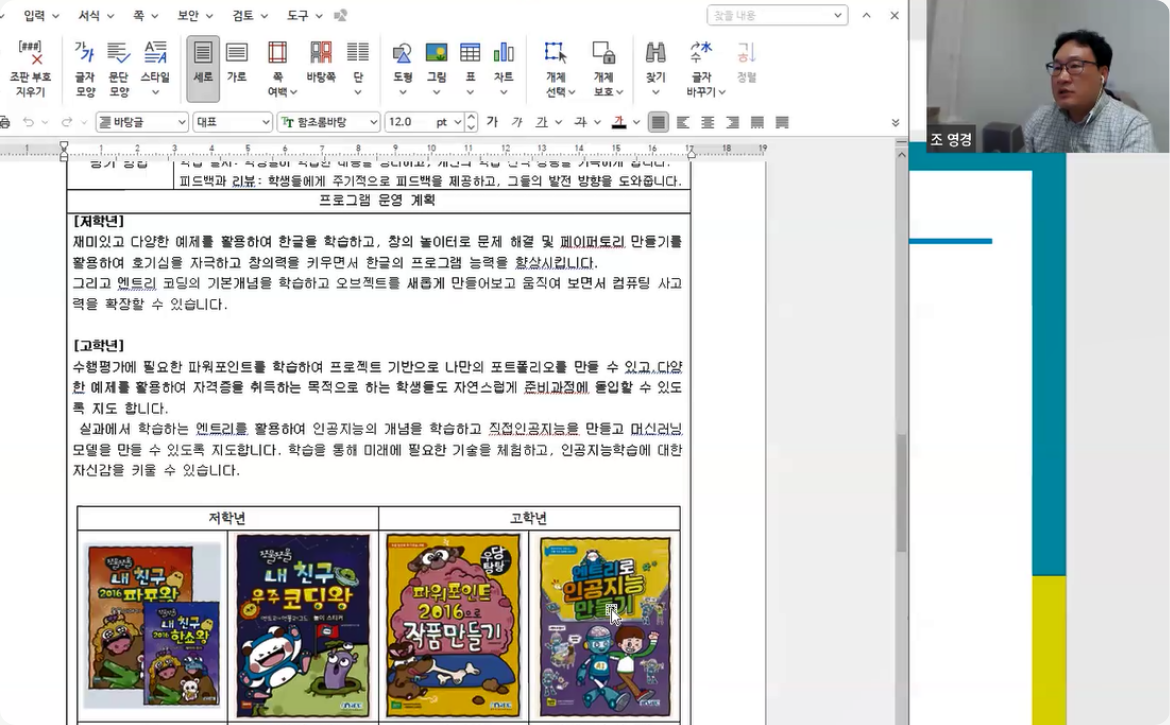
Task: Open the font color red underline swatch
Action: click(x=619, y=122)
